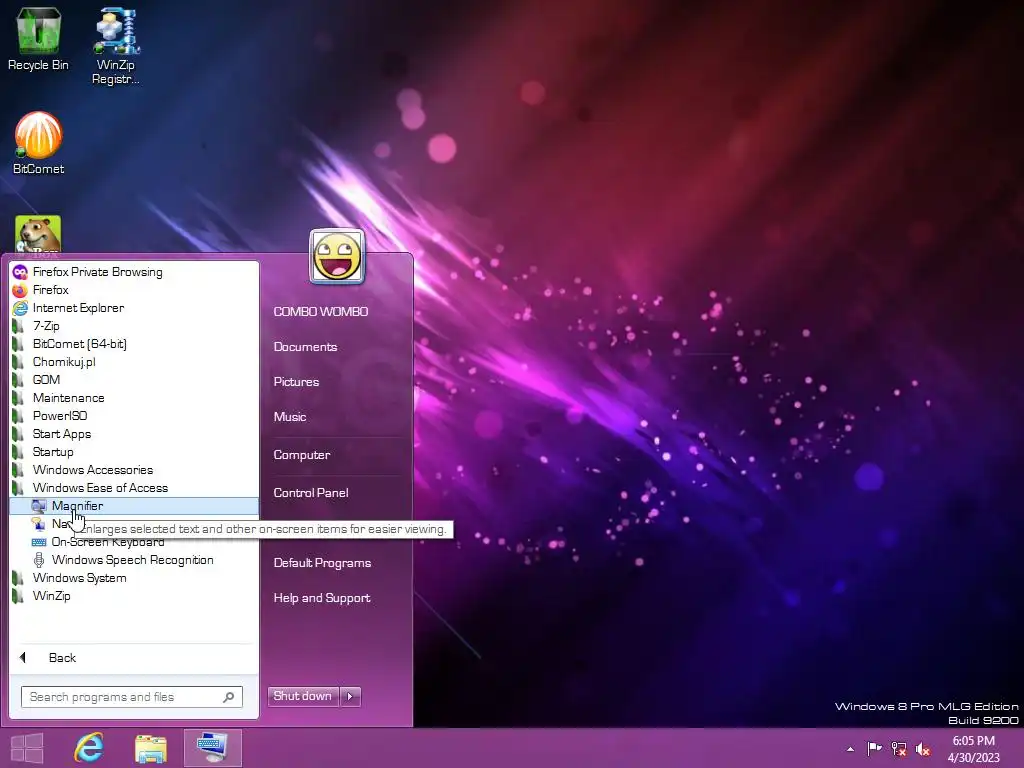Click the Internet Explorer label in programs list
This screenshot has width=1024, height=768.
click(x=78, y=308)
